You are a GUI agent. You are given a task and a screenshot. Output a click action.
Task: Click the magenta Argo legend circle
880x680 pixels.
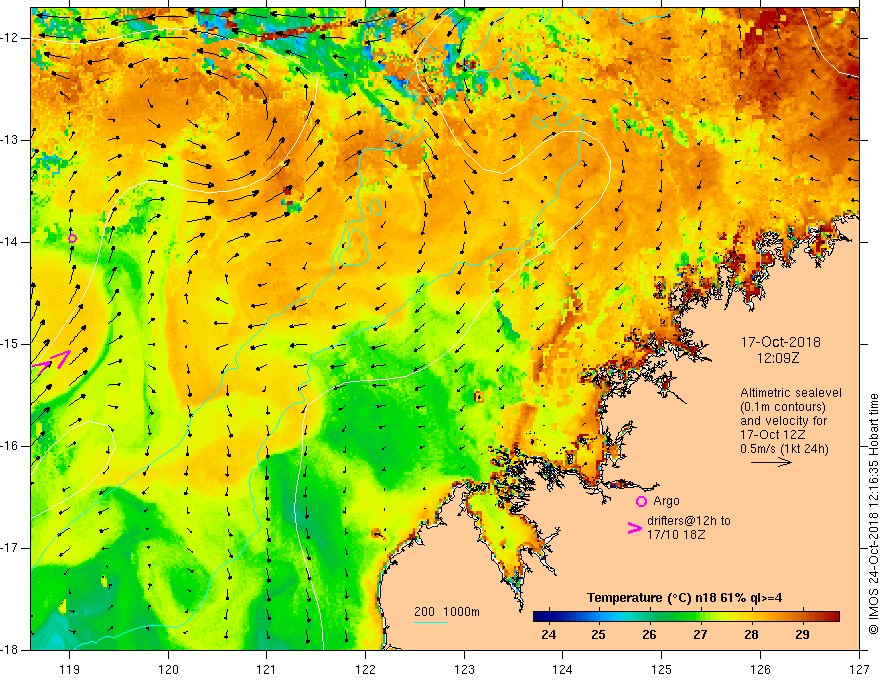point(641,501)
